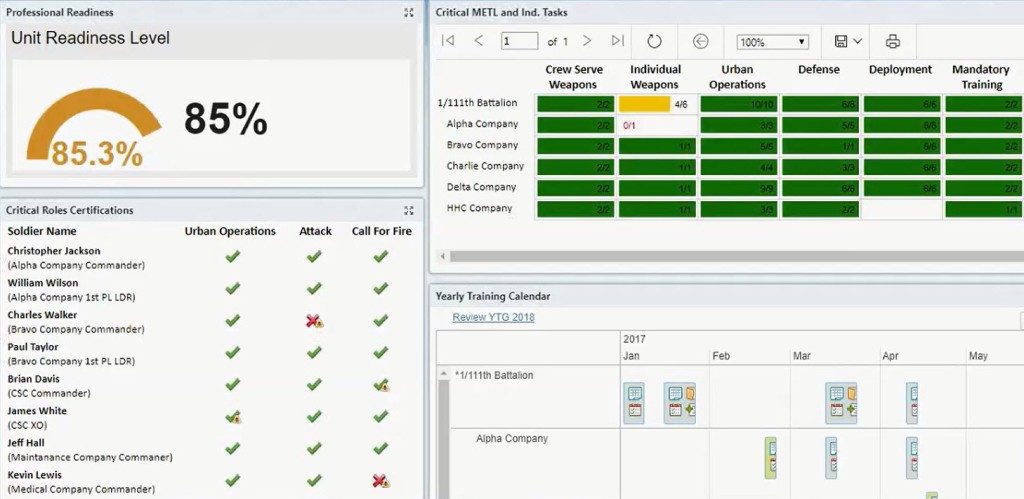Refresh the Critical METL report
Viewport: 1024px width, 499px height.
pyautogui.click(x=654, y=41)
